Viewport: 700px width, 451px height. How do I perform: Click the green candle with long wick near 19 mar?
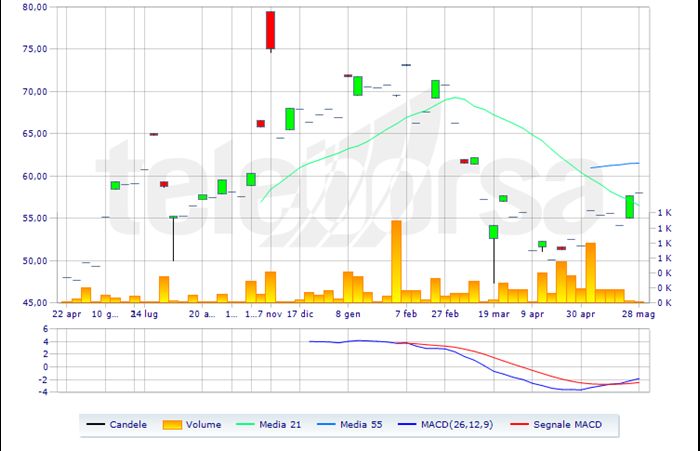[493, 232]
